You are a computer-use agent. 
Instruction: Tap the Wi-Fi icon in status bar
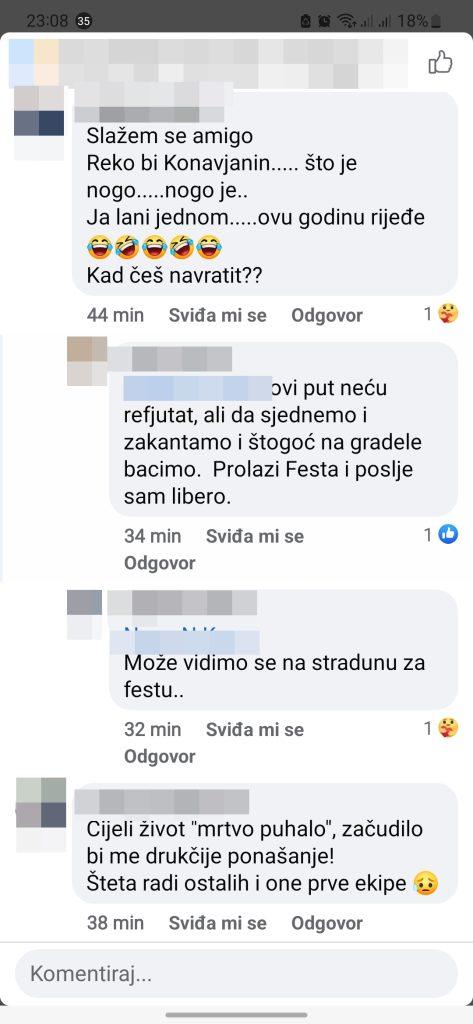point(346,21)
